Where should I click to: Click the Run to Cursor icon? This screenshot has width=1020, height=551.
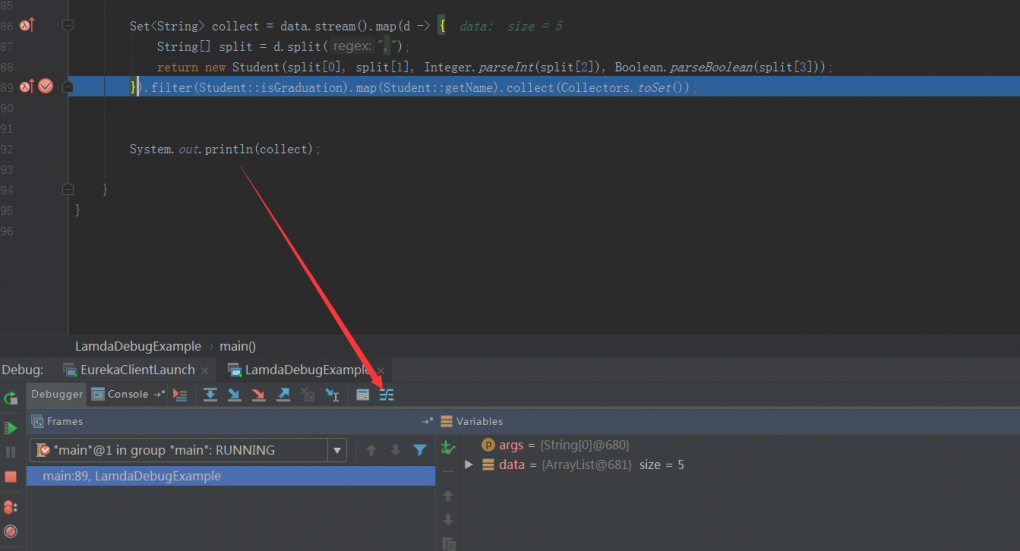tap(332, 395)
